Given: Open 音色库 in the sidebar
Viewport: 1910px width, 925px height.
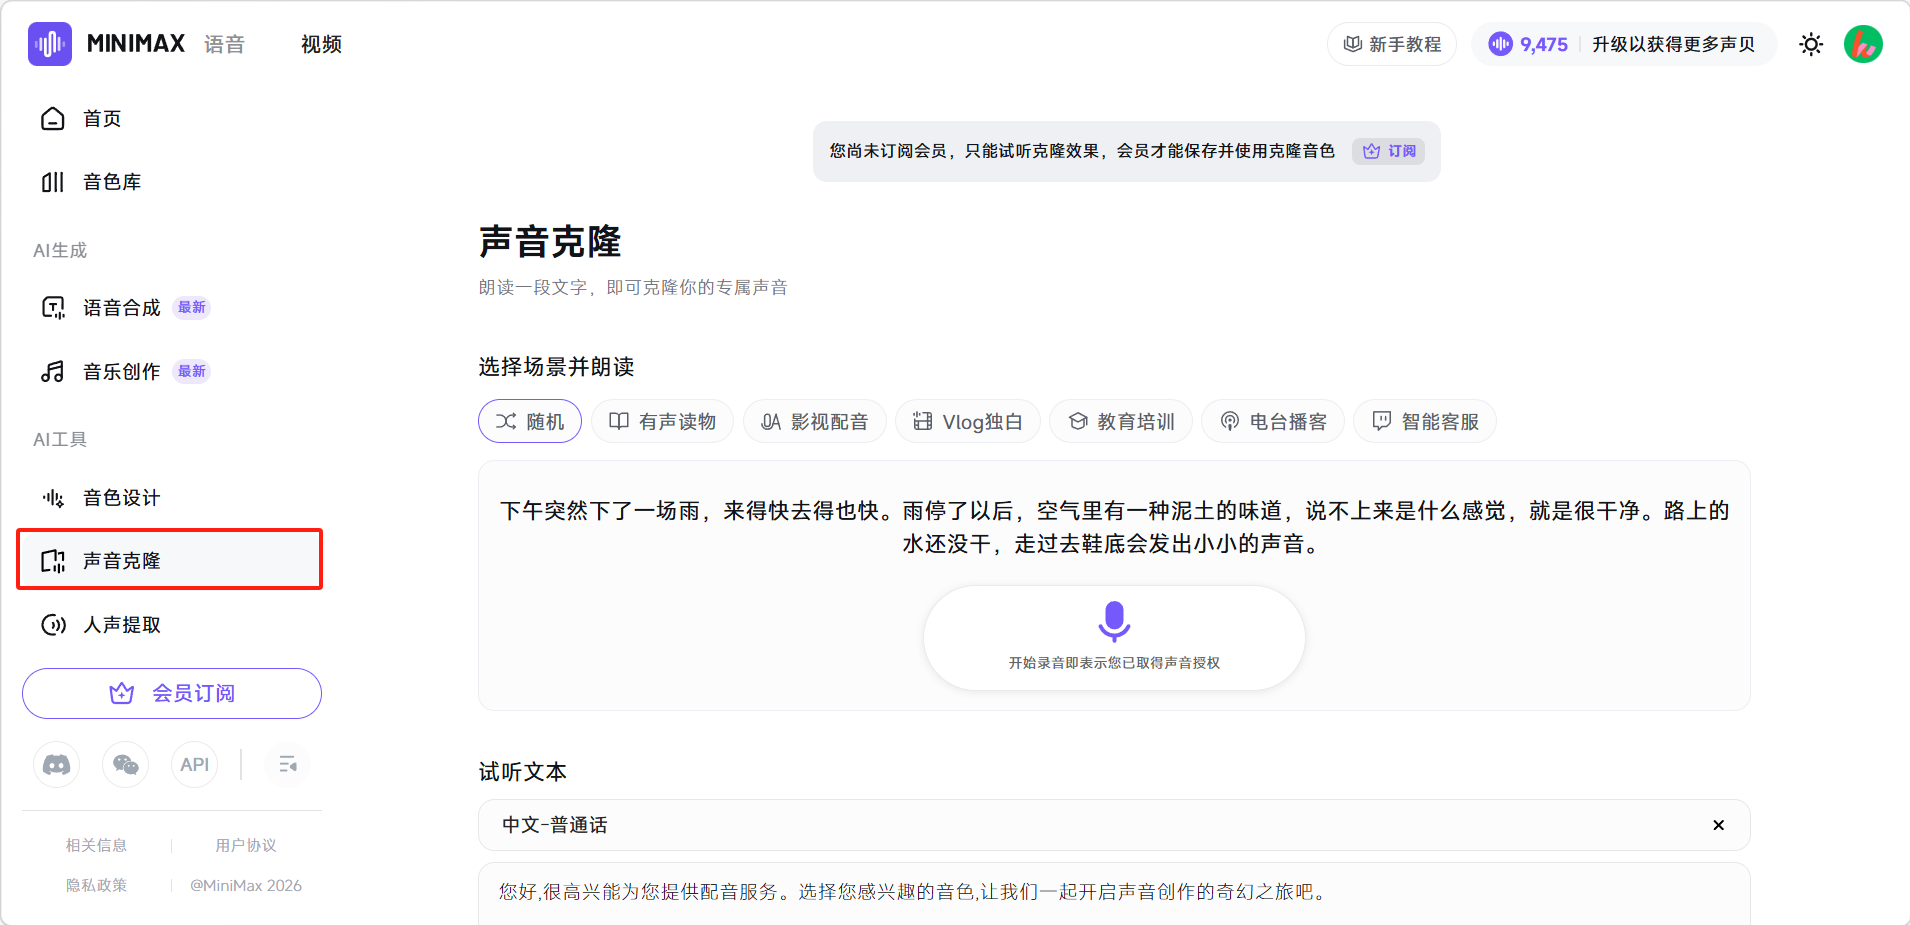Looking at the screenshot, I should click(112, 182).
